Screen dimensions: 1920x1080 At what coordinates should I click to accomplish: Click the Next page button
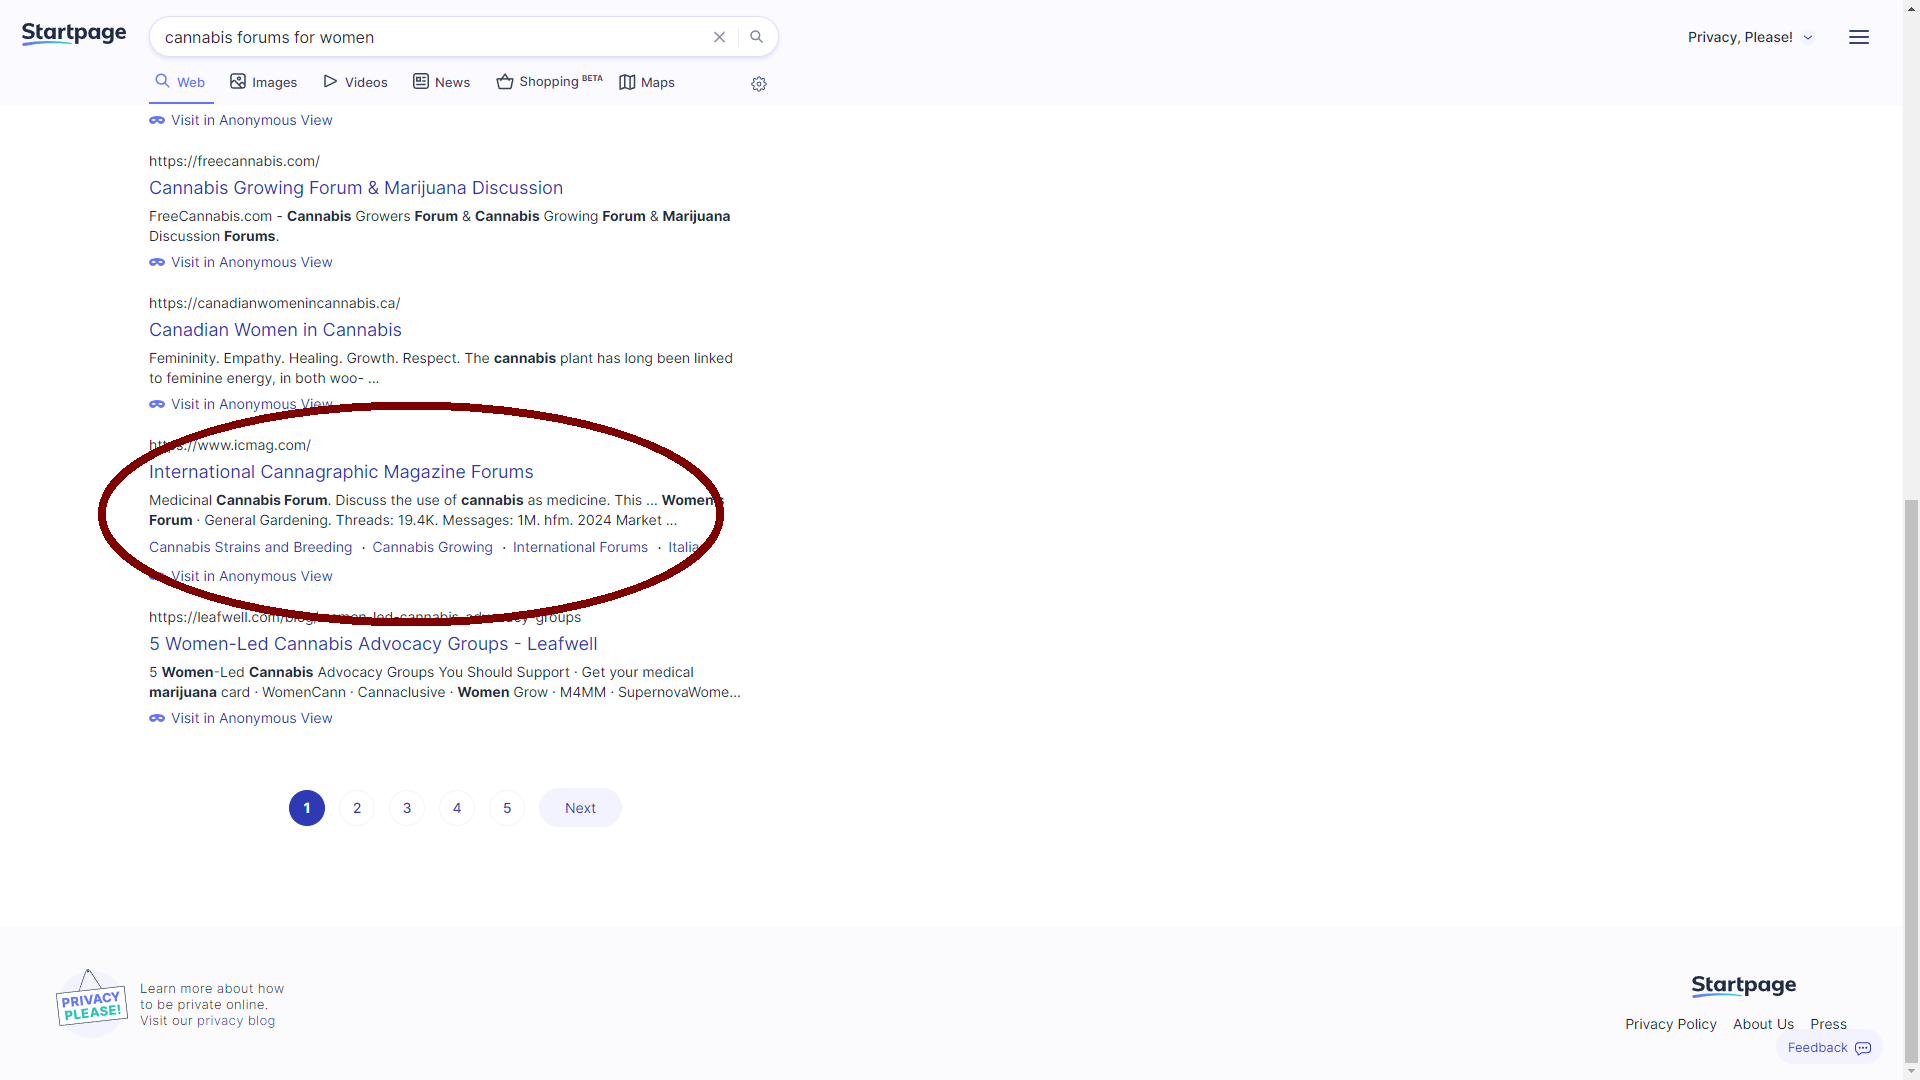tap(580, 808)
